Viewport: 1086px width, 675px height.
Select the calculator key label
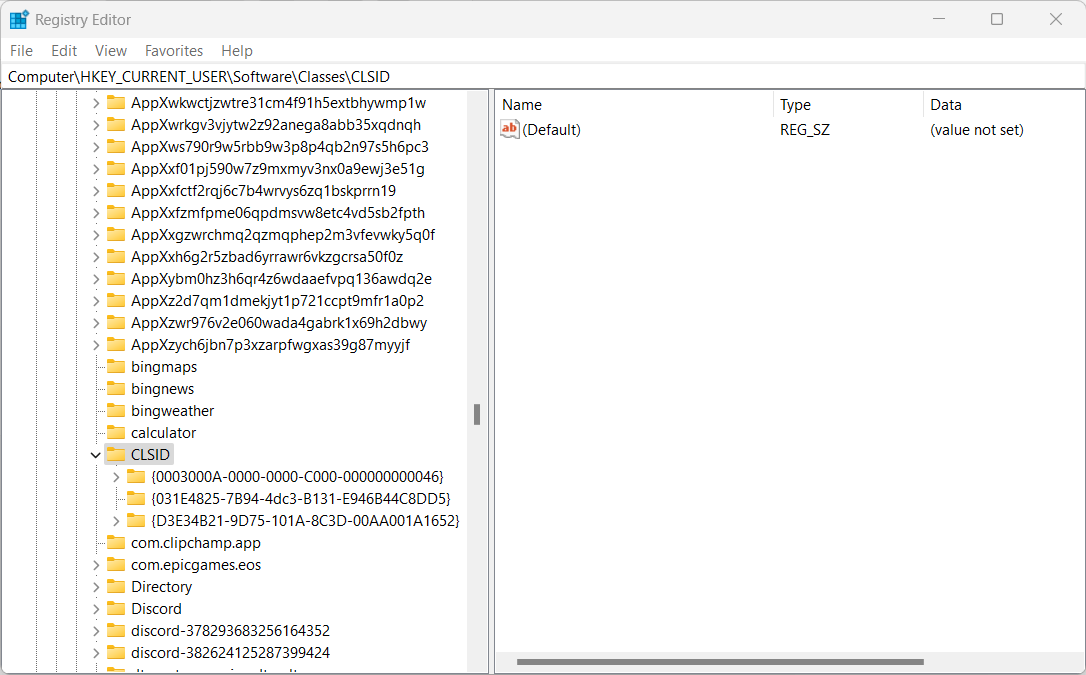point(163,433)
